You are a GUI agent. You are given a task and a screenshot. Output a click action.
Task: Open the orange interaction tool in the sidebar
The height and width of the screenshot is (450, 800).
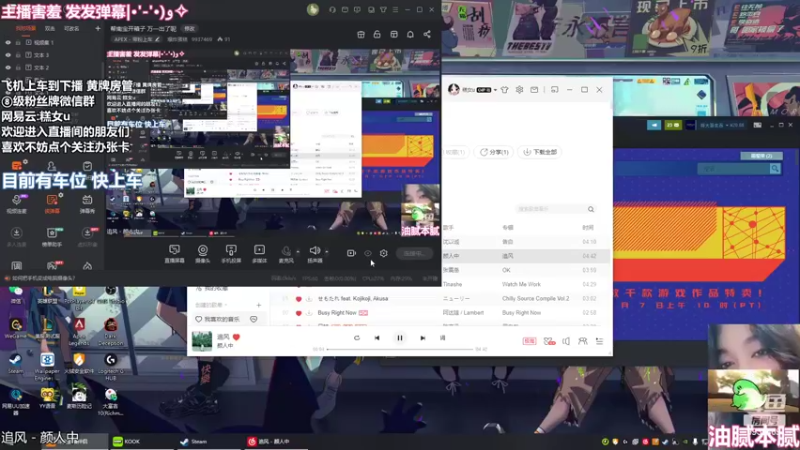(52, 204)
